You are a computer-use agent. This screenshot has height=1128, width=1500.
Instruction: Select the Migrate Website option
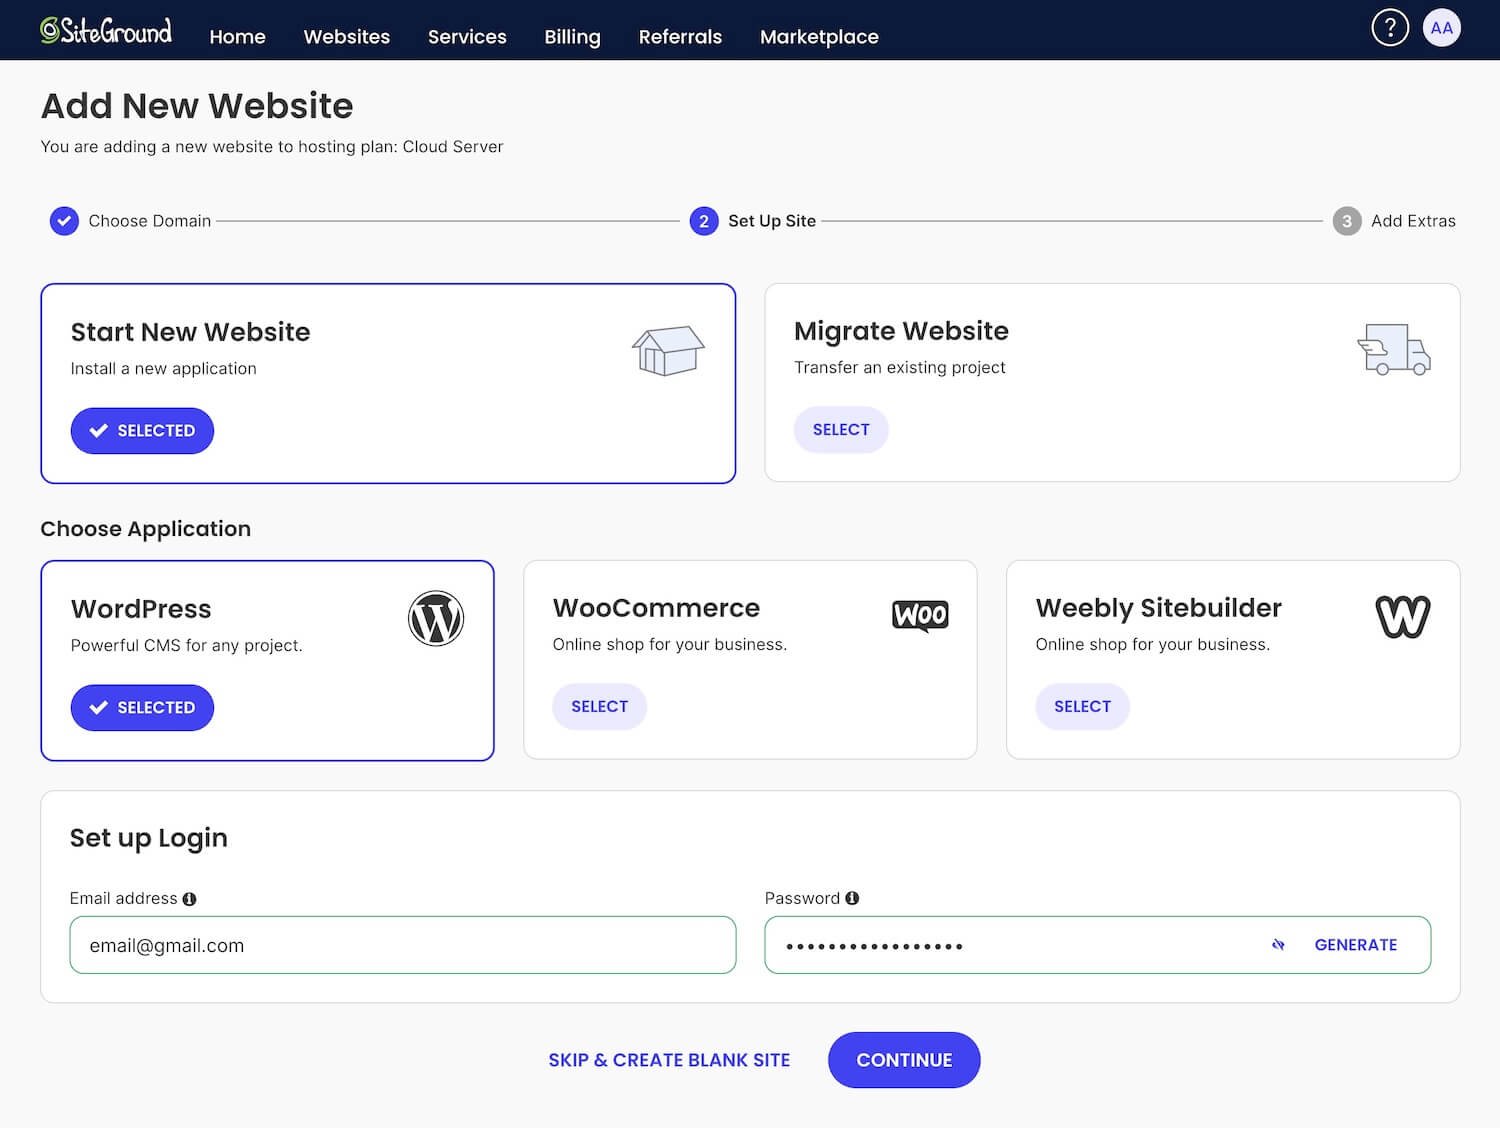841,430
